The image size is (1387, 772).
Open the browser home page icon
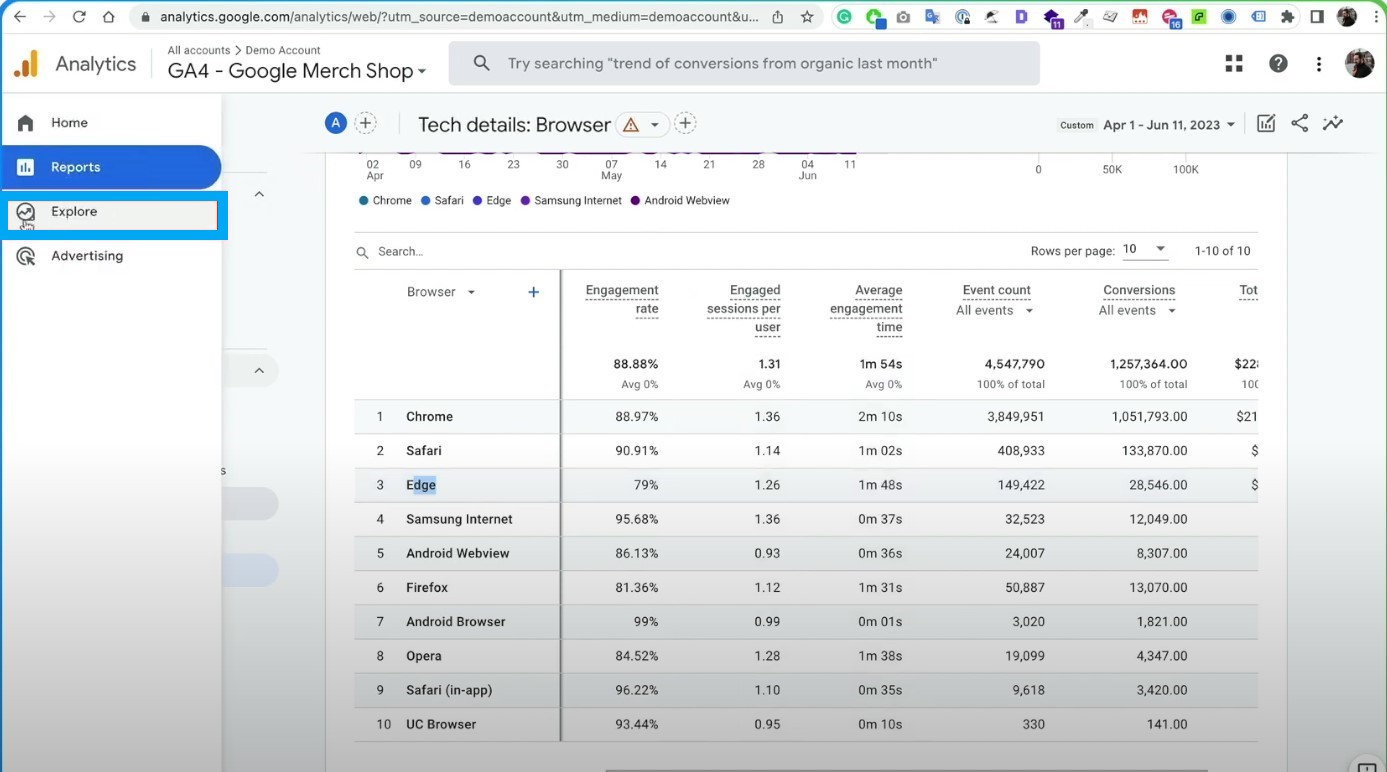pyautogui.click(x=109, y=17)
